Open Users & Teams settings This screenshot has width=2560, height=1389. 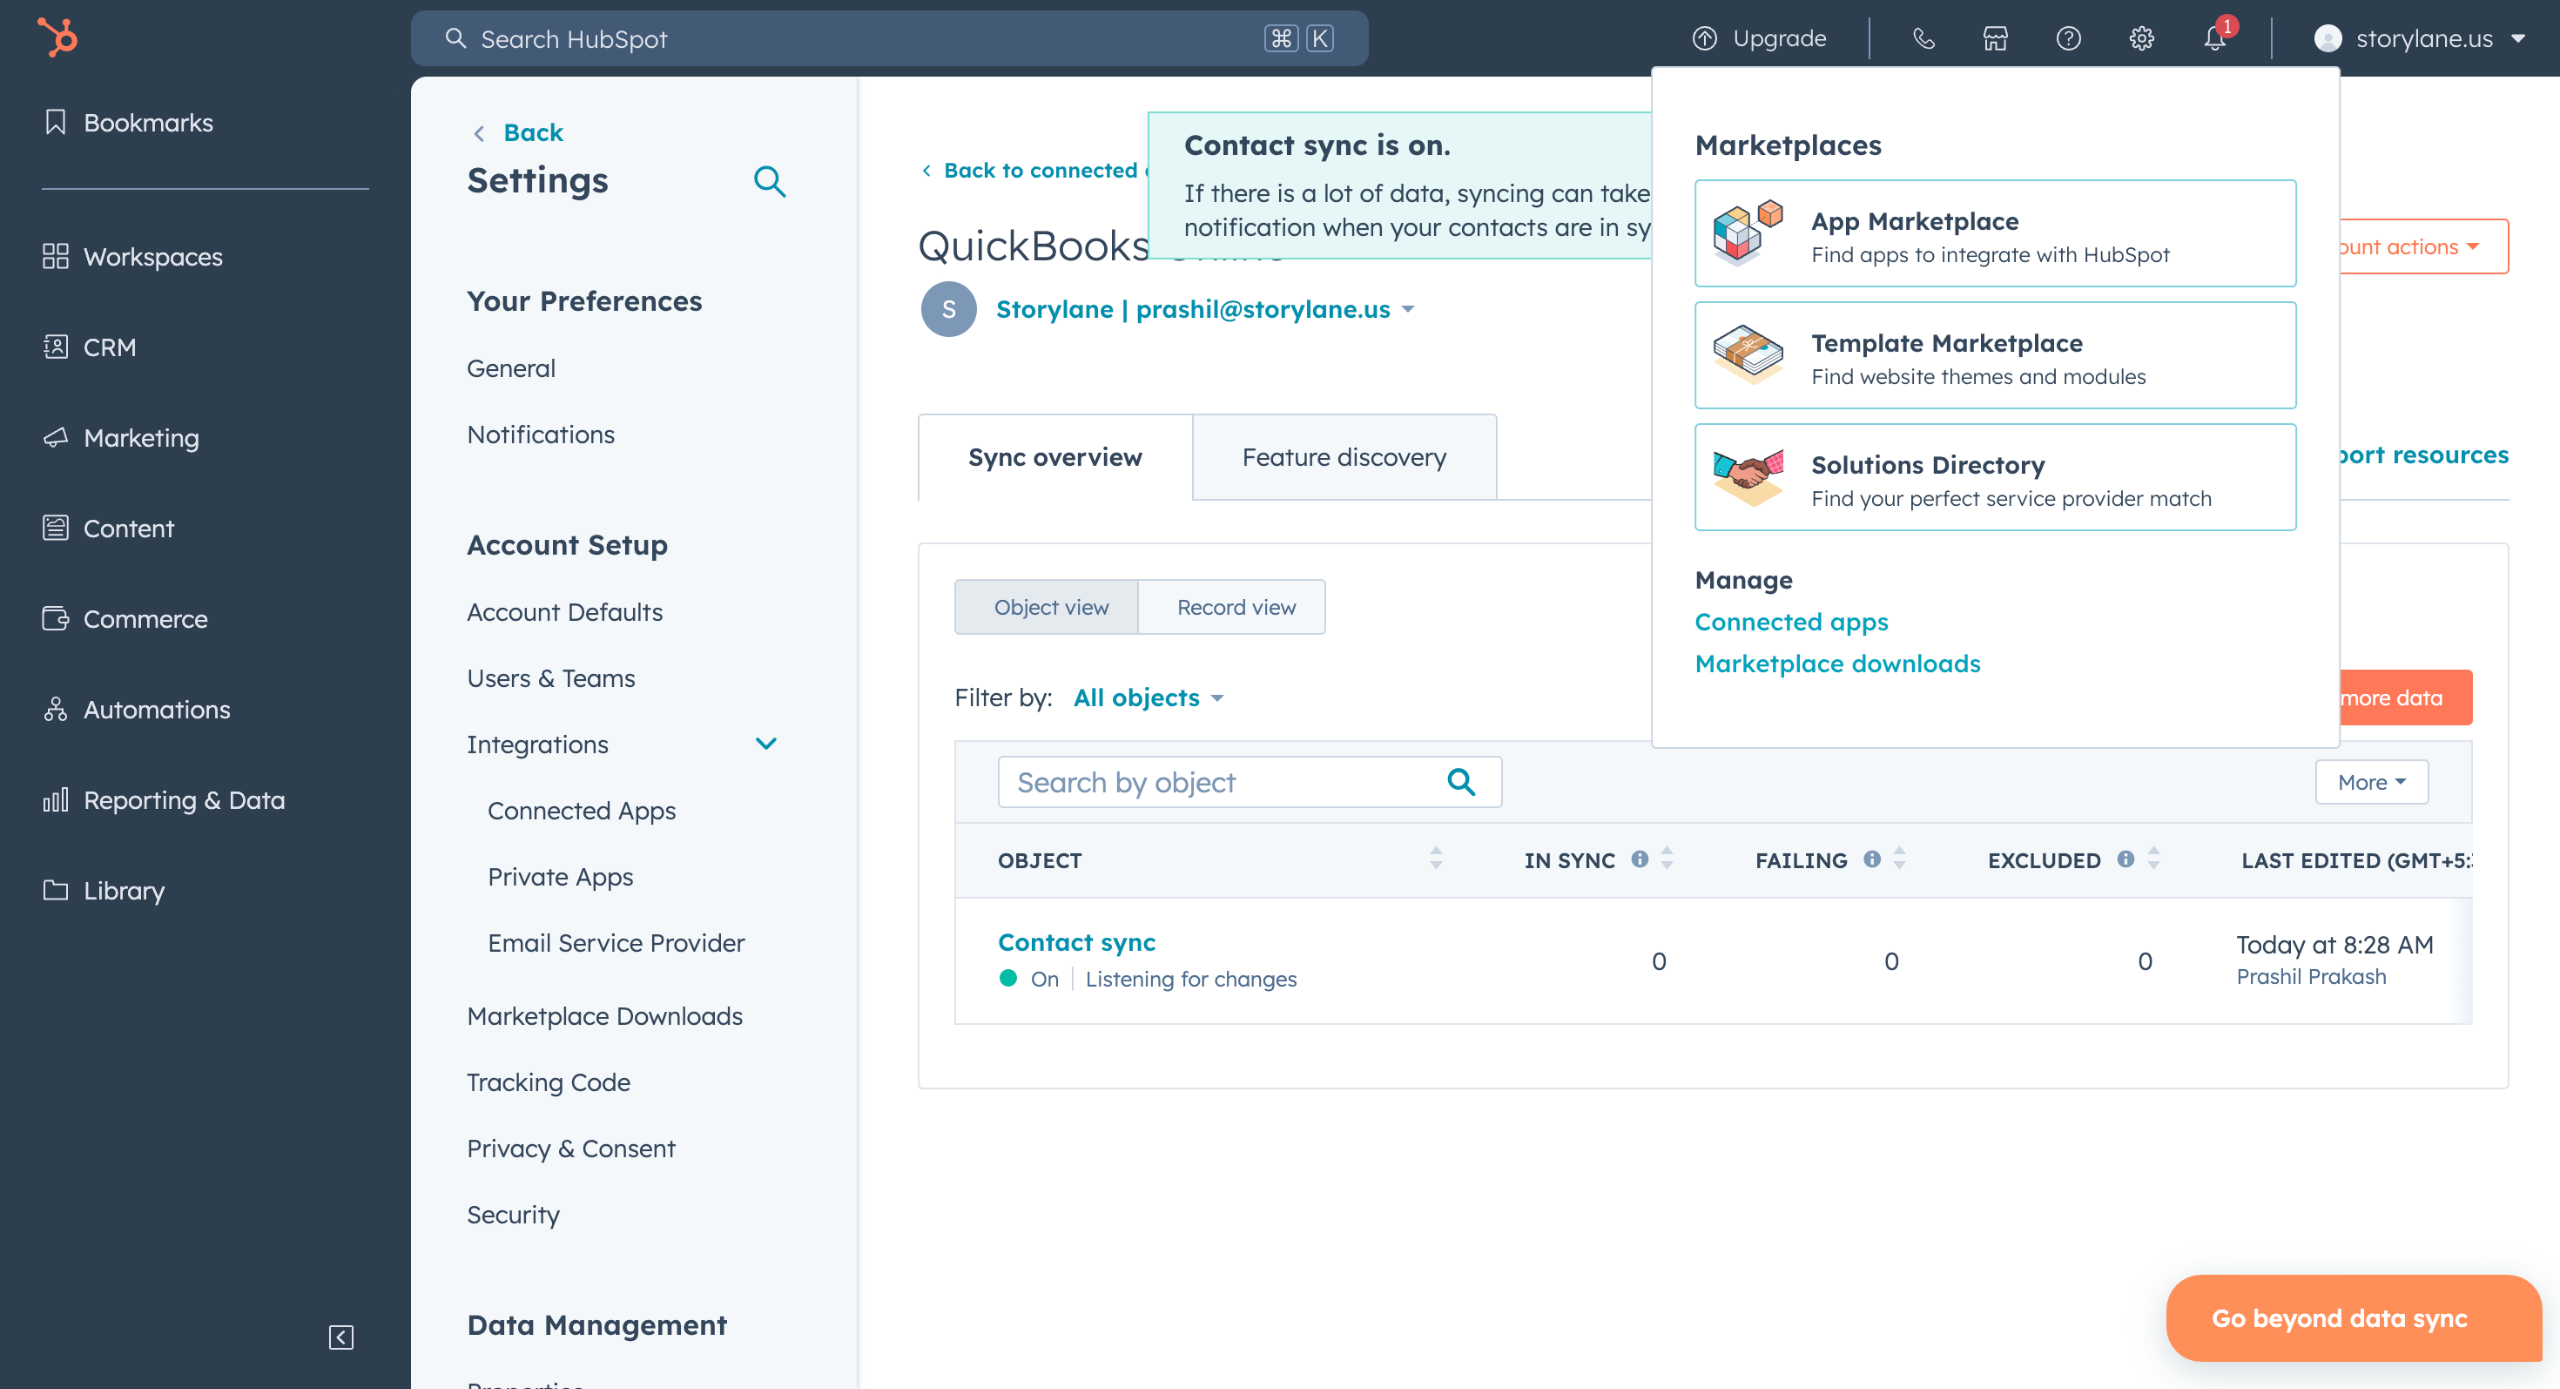point(551,679)
